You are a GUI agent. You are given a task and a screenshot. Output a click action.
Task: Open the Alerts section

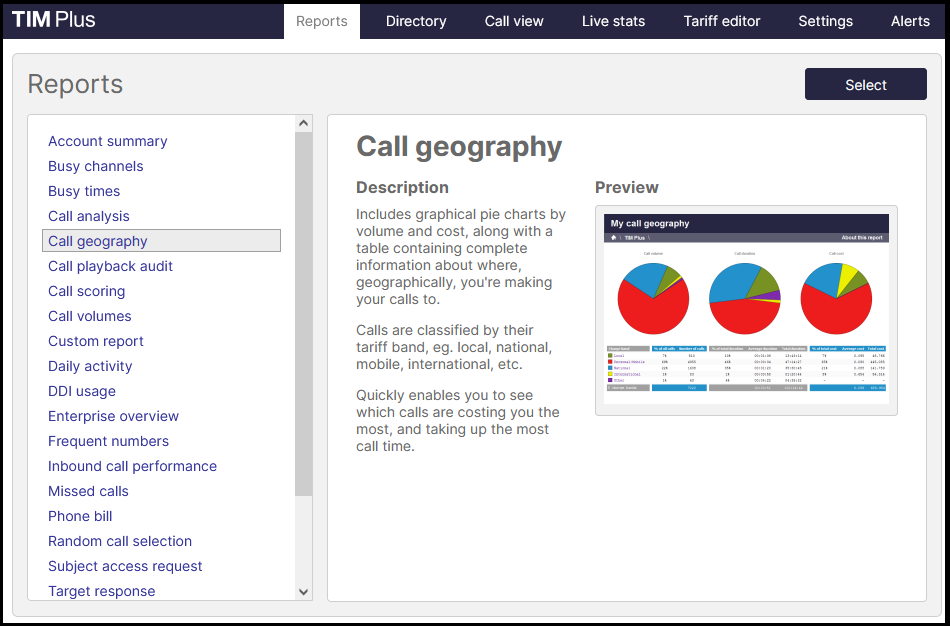[x=909, y=20]
